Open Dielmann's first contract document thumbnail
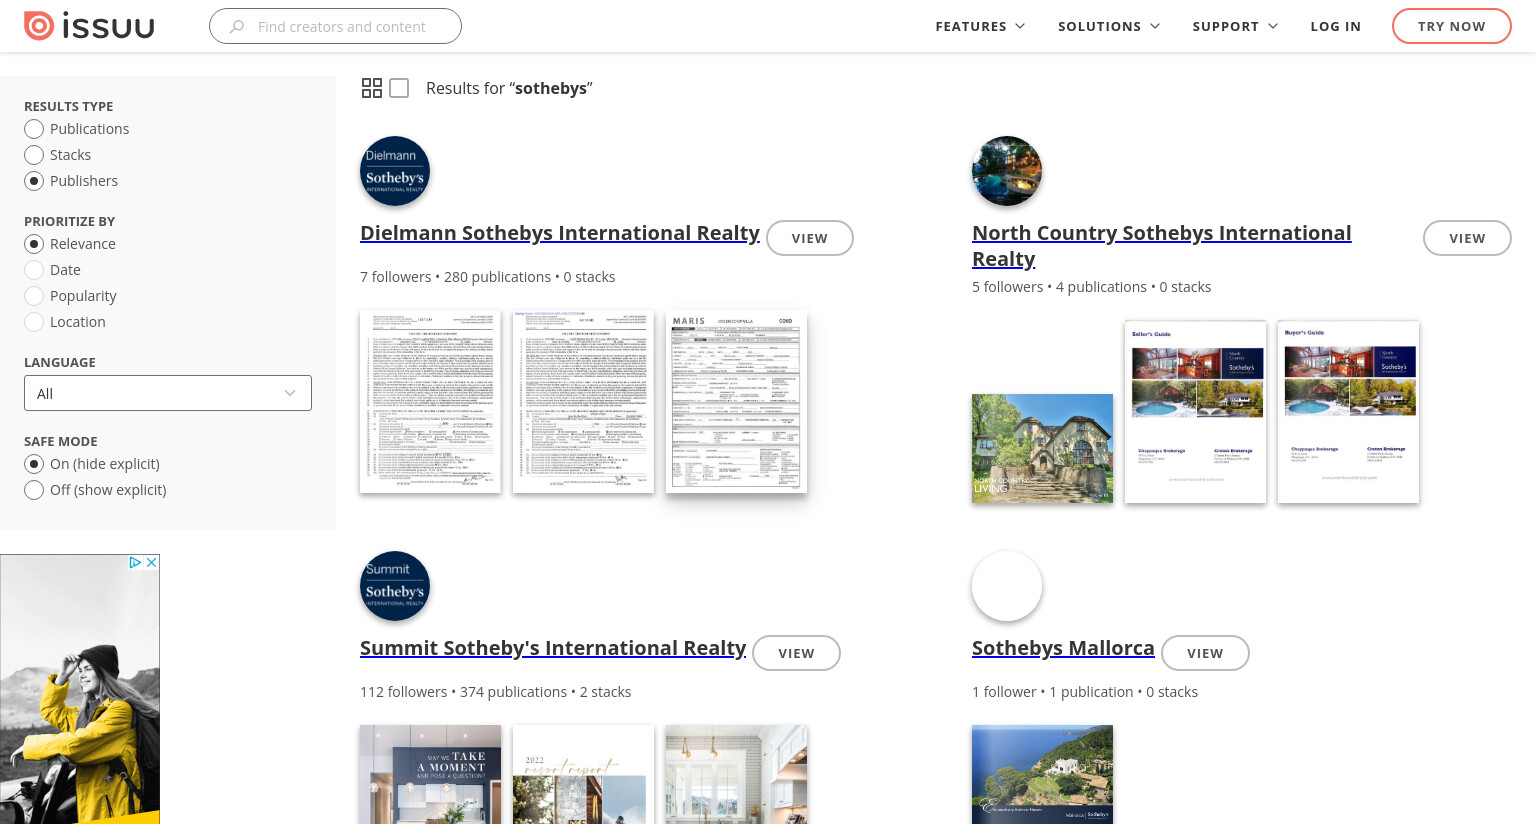The image size is (1536, 824). coord(430,402)
